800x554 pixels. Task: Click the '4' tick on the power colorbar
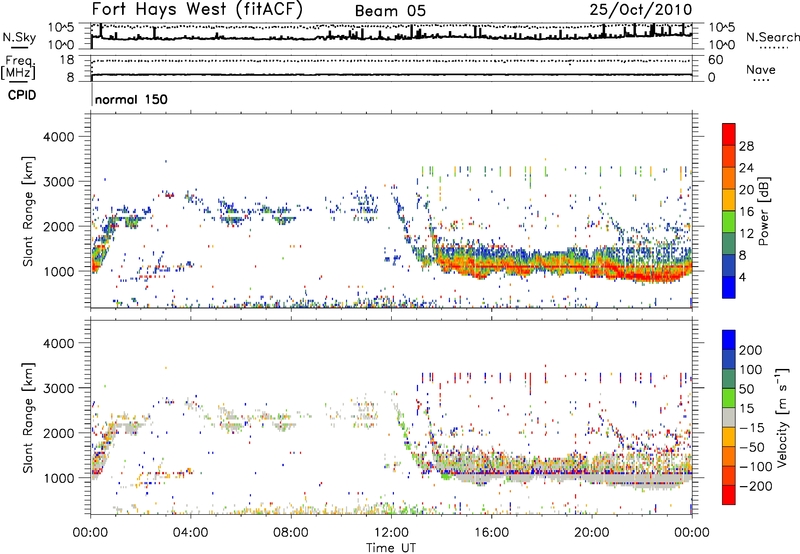click(743, 277)
